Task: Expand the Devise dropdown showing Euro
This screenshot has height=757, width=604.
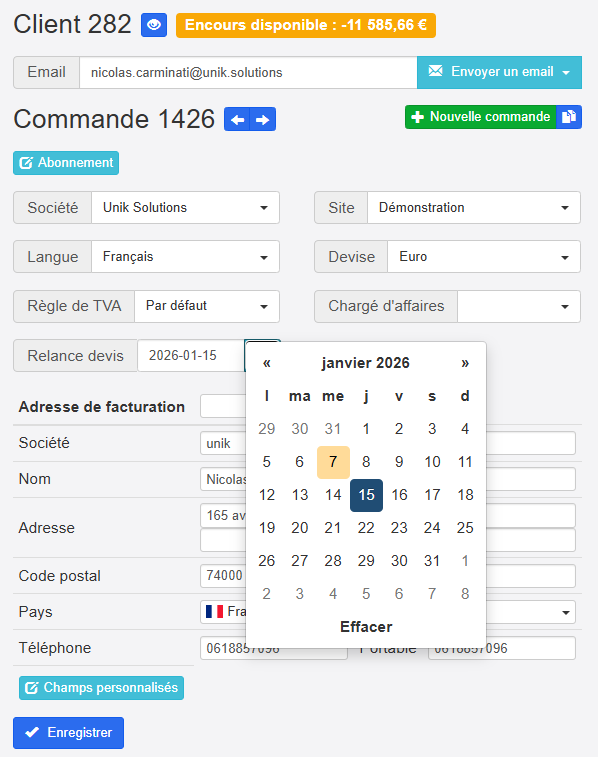Action: (x=483, y=257)
